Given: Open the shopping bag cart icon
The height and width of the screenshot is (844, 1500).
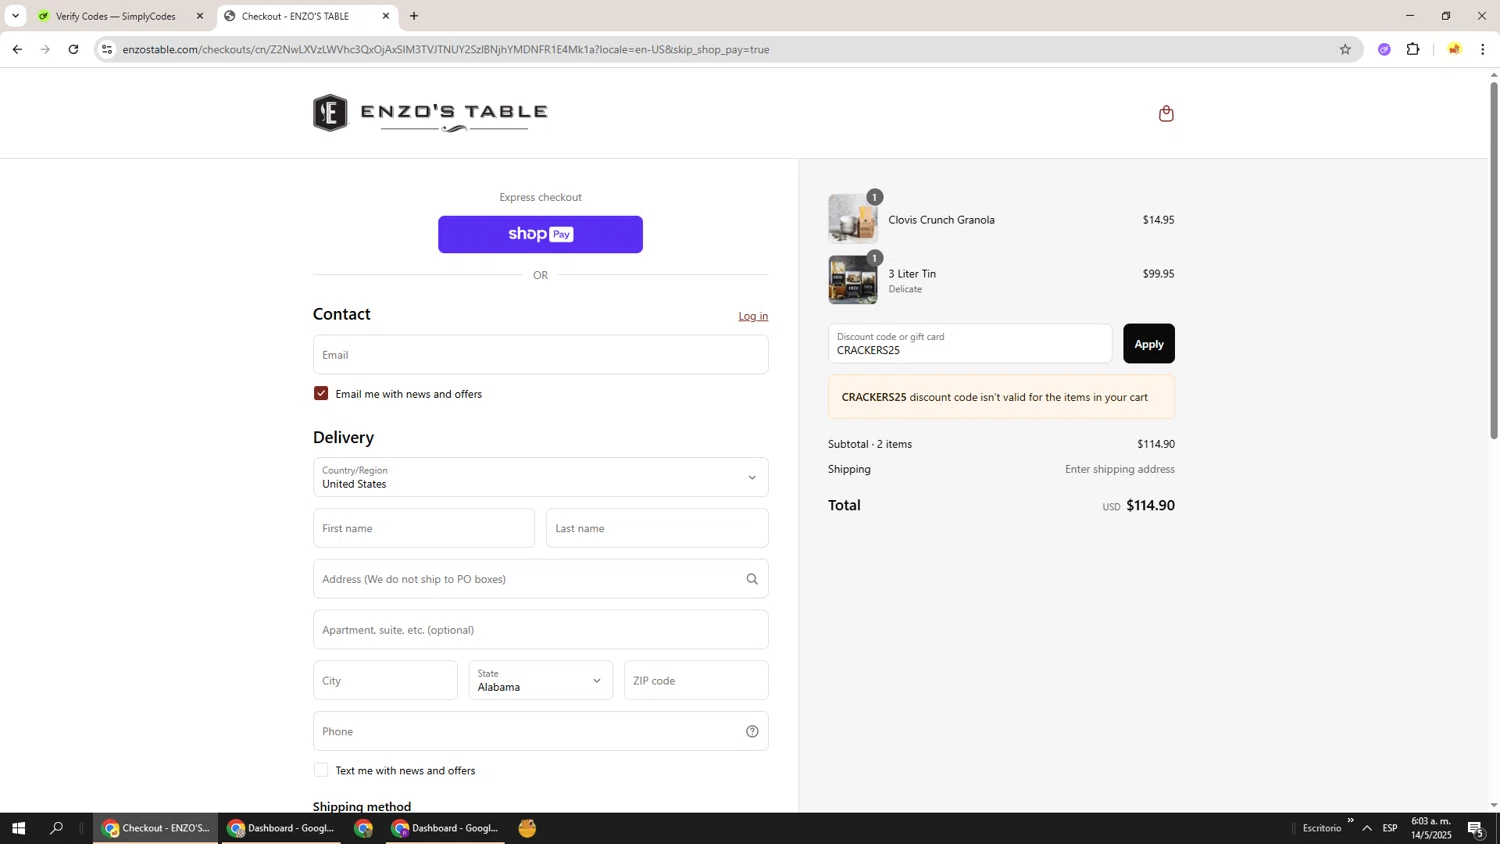Looking at the screenshot, I should (1166, 113).
